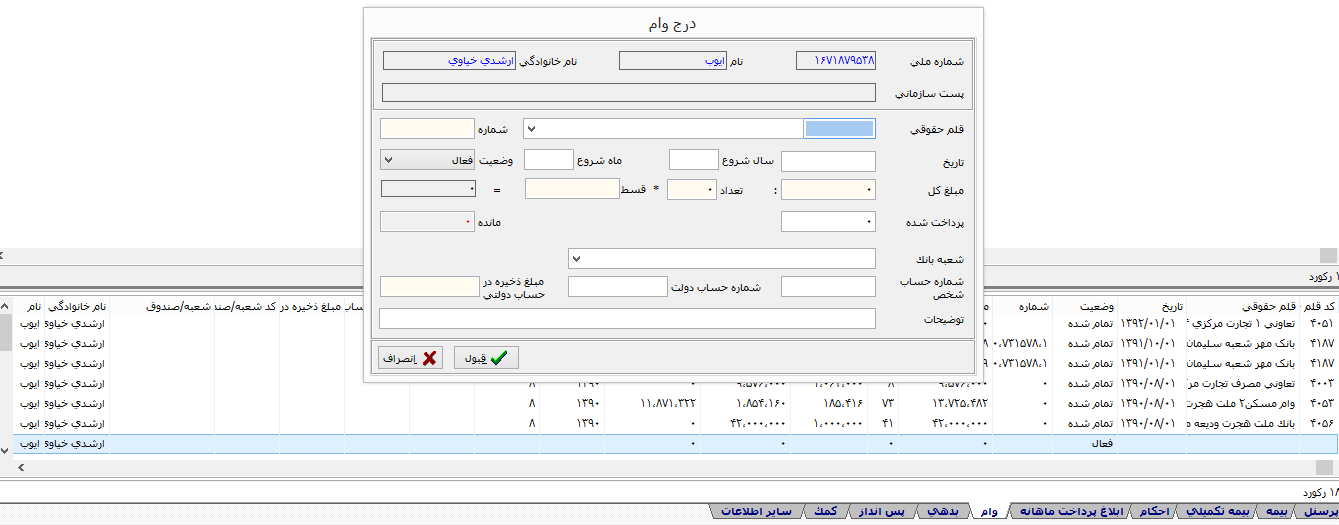Click the شماره حساب شخص field
Viewport: 1339px width, 525px height.
(828, 287)
